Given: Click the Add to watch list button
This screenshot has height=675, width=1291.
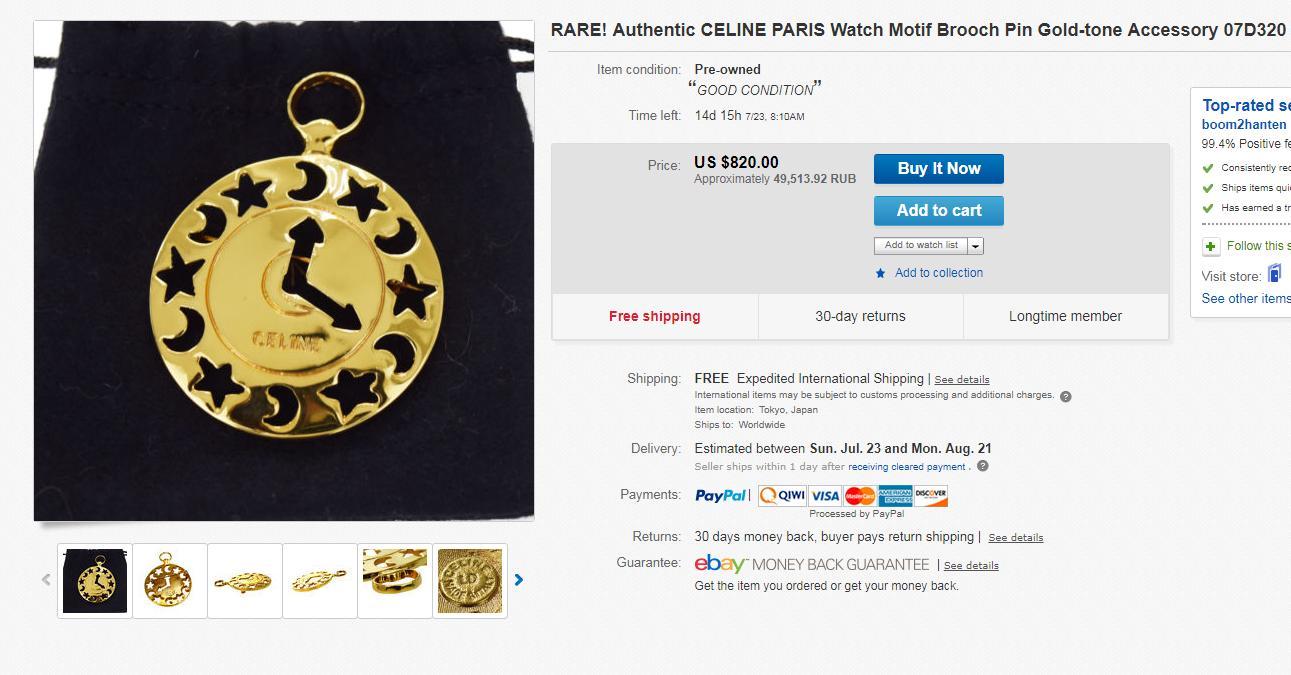Looking at the screenshot, I should [921, 246].
